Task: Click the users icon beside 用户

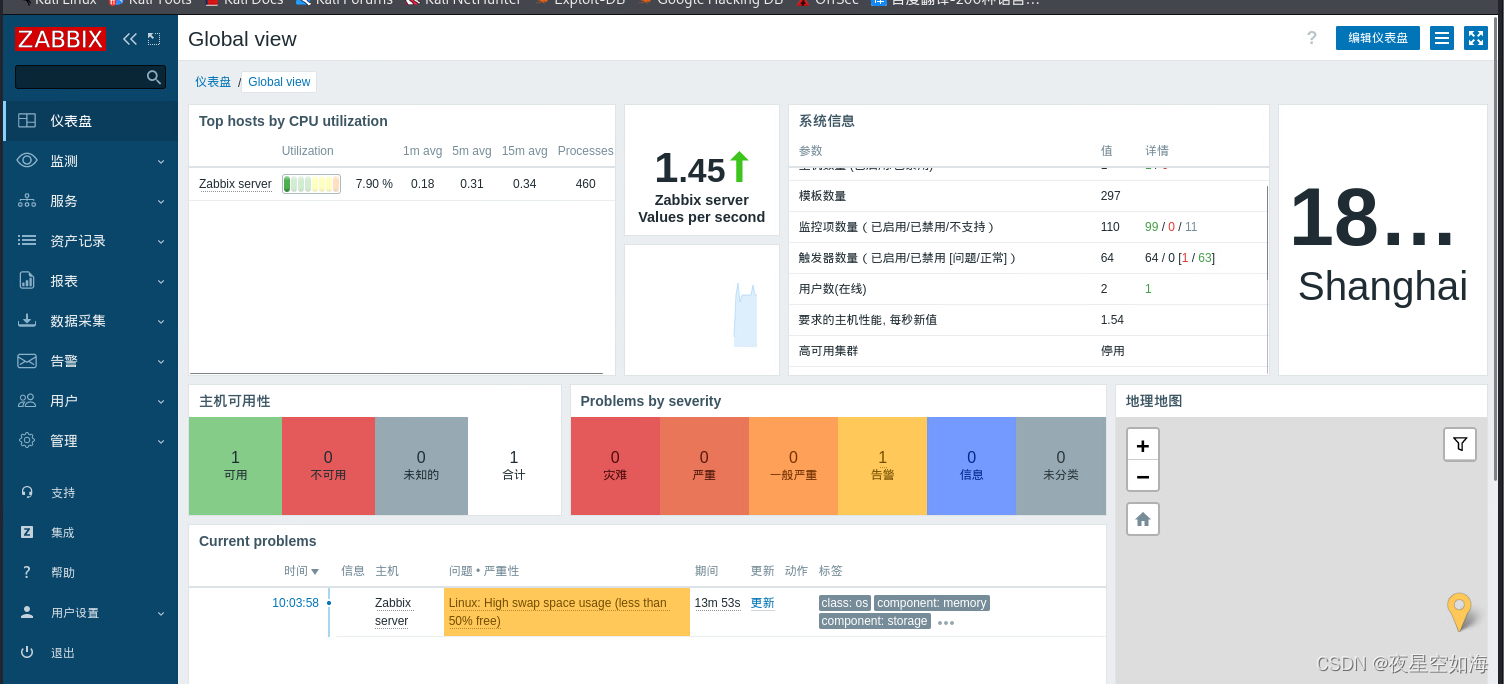Action: click(27, 401)
